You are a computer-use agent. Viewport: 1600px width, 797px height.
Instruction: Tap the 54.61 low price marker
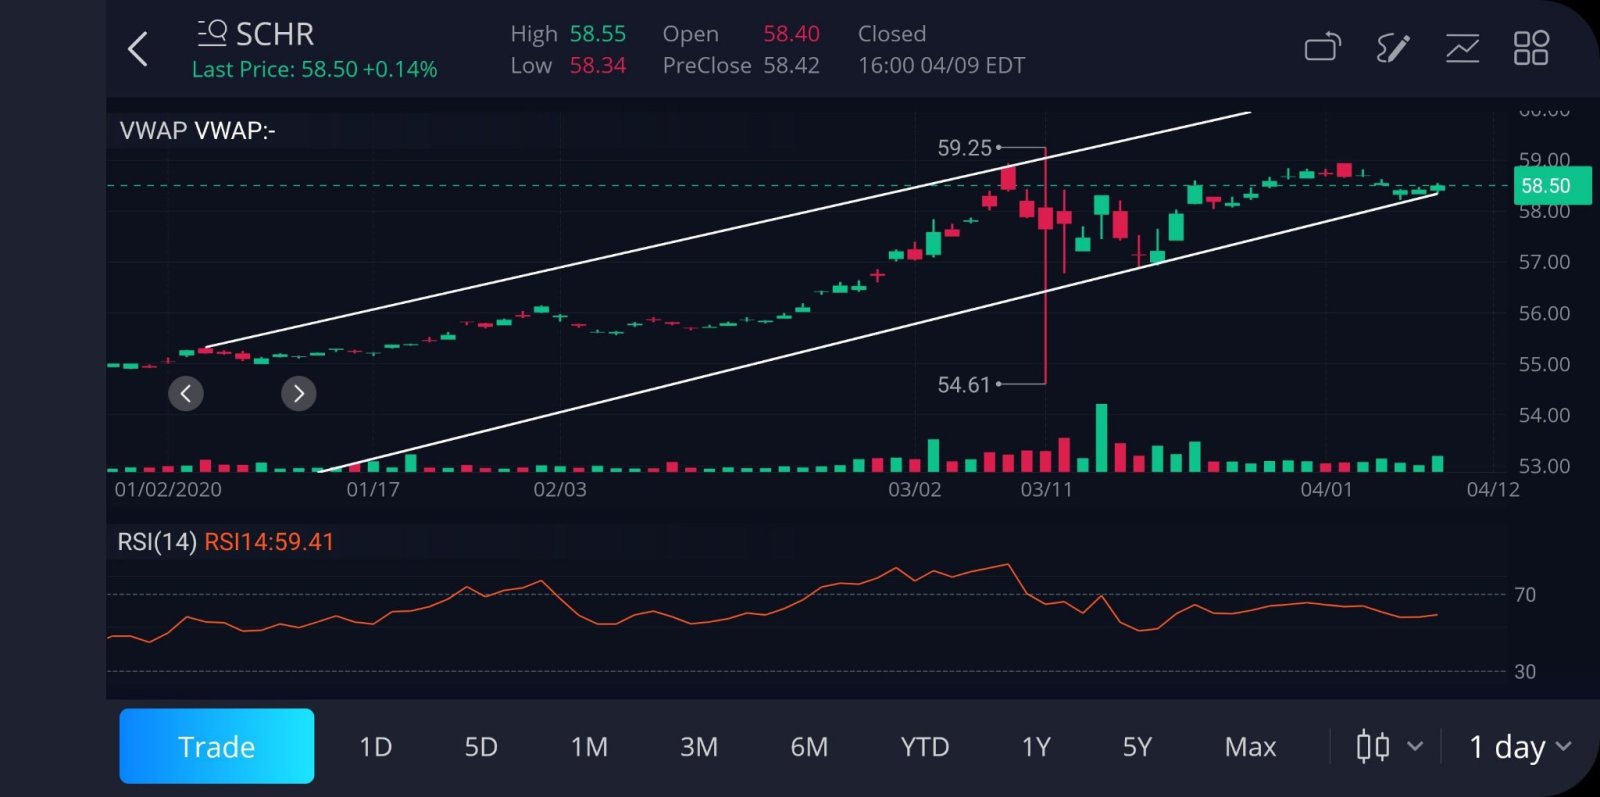click(964, 385)
